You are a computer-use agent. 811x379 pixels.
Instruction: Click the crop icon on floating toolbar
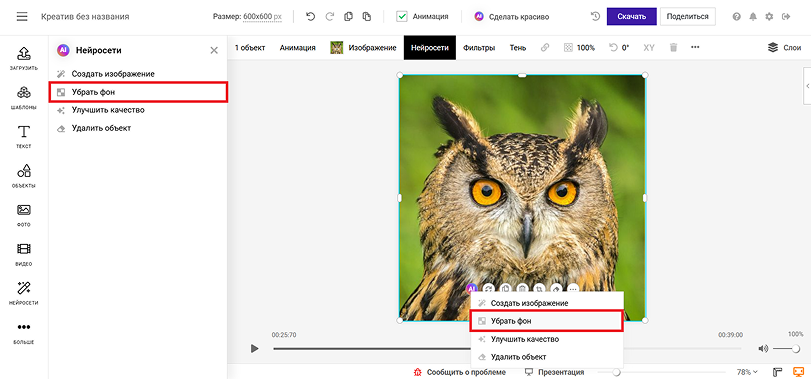[x=539, y=289]
